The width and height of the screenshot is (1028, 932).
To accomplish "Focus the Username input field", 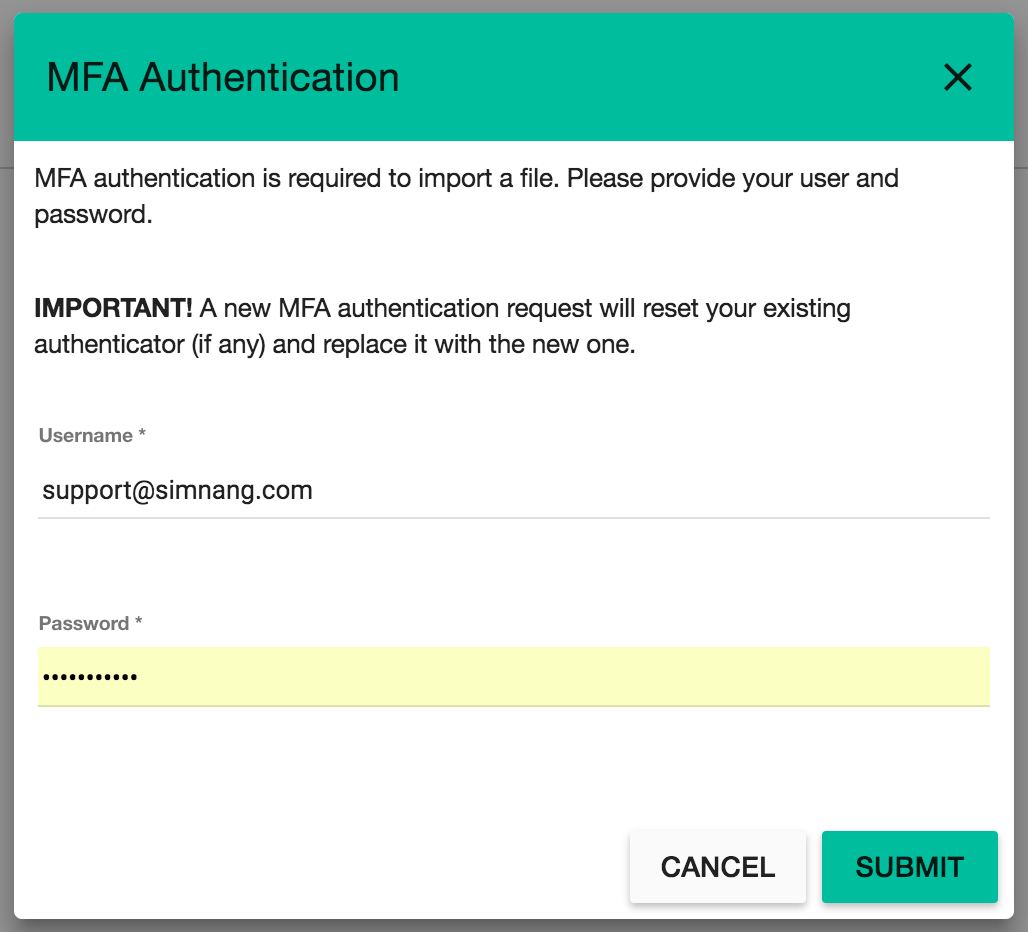I will tap(513, 490).
